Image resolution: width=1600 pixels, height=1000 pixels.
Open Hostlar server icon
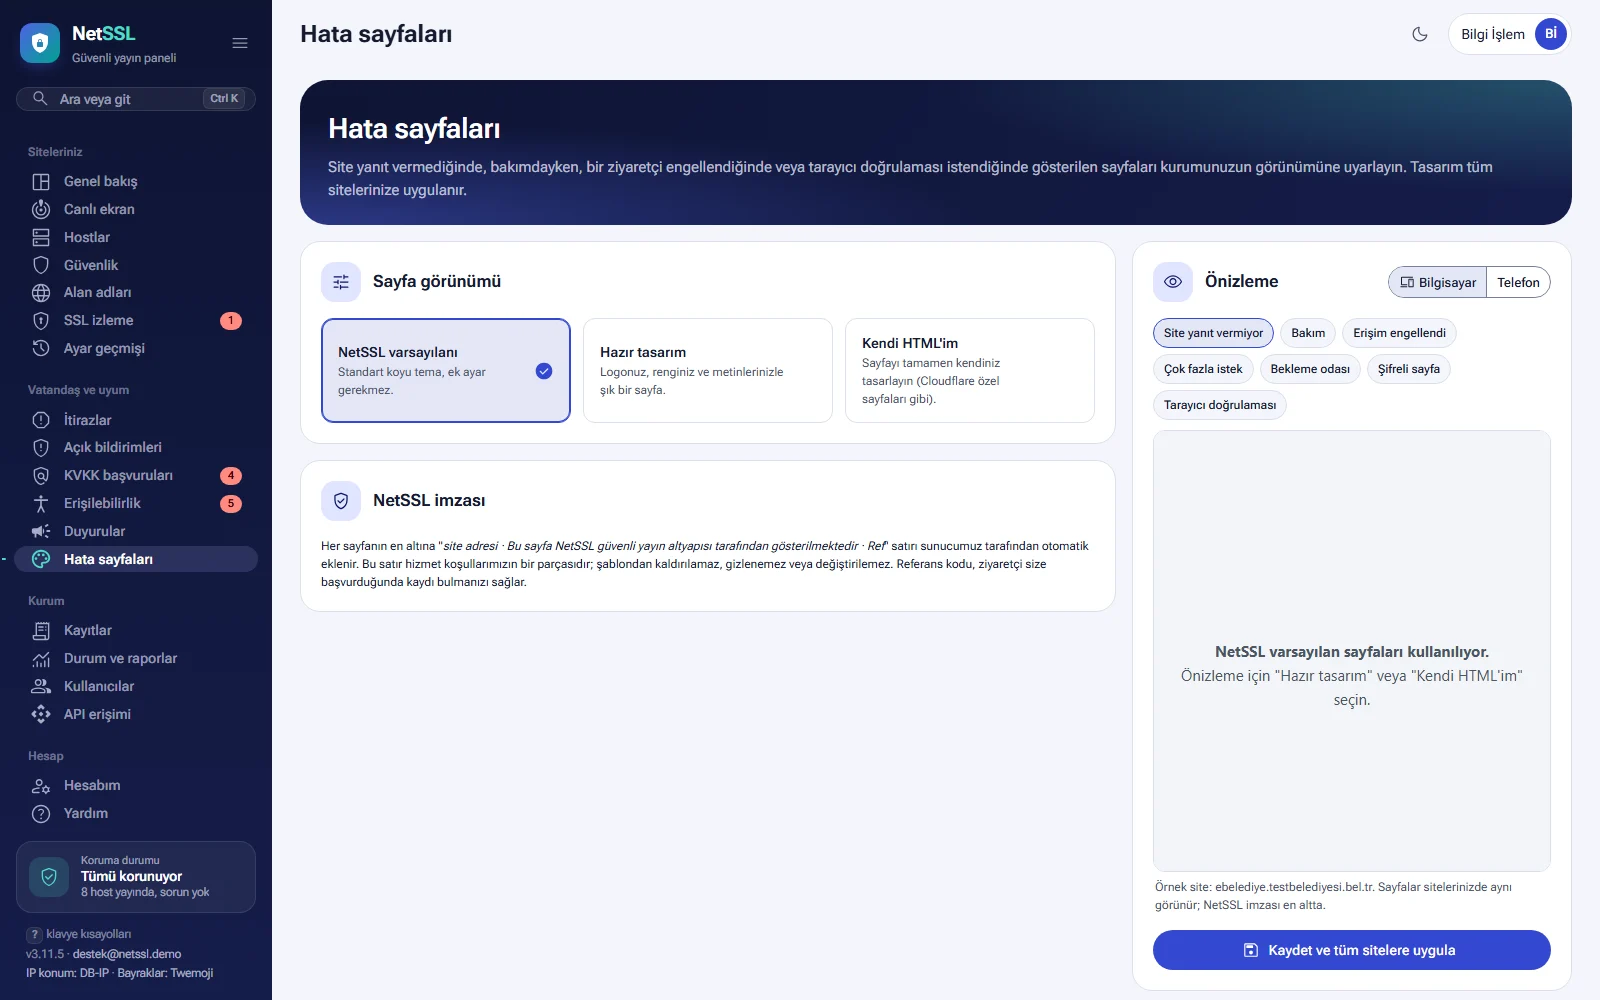click(x=41, y=237)
